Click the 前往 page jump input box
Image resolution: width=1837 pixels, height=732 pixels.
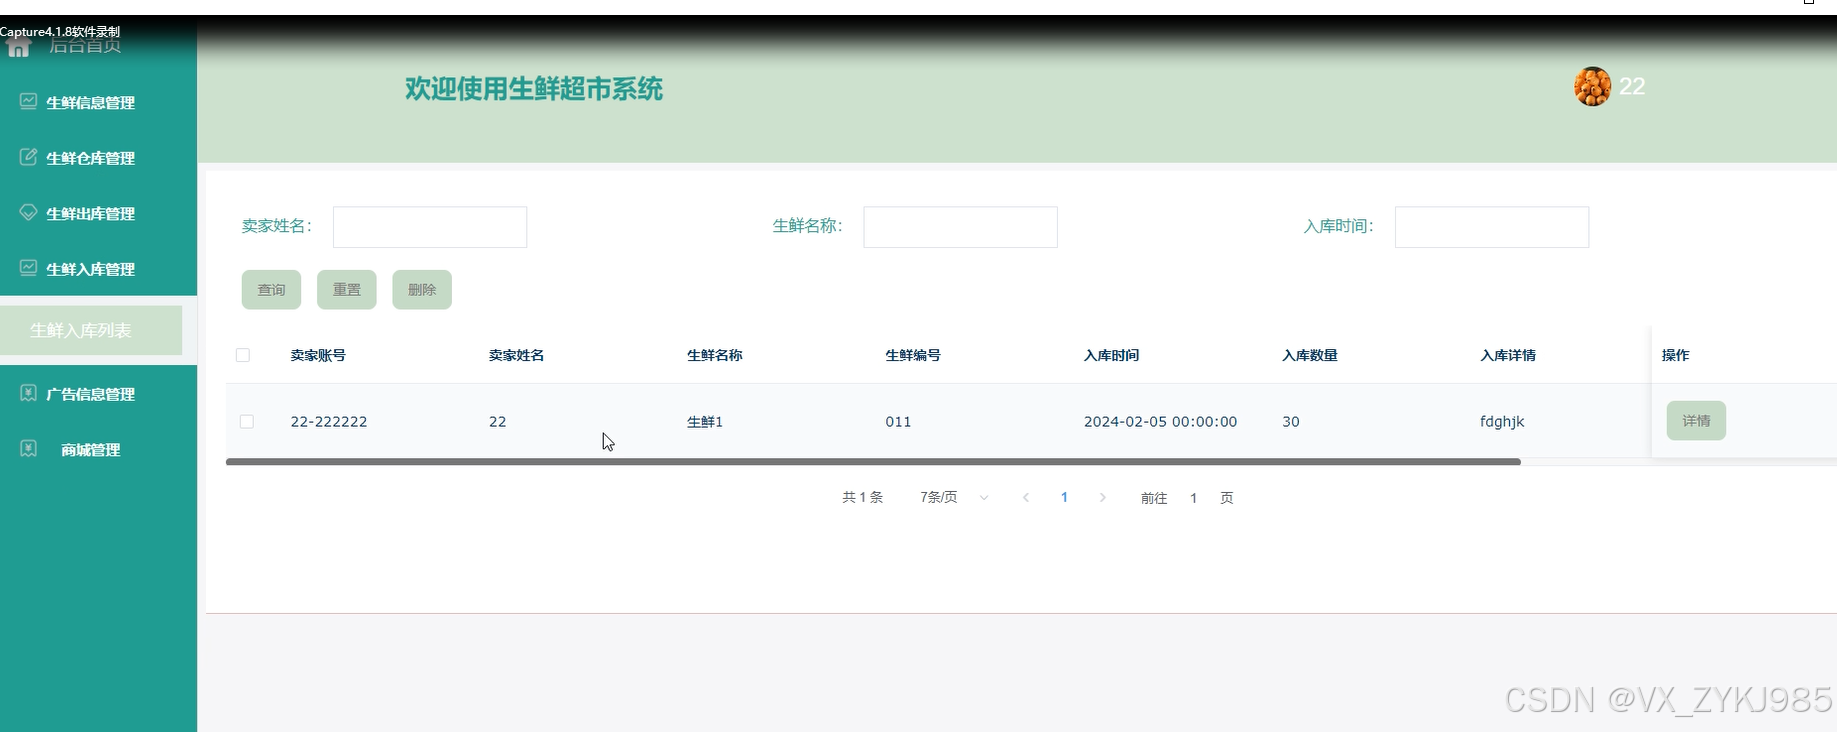click(1193, 498)
